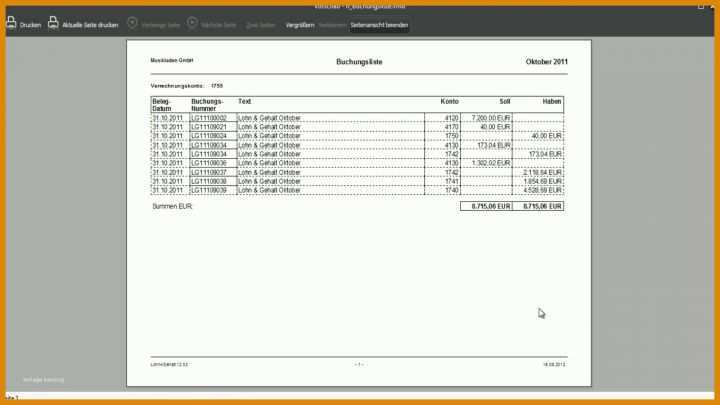Click Konto cell 1740
Image resolution: width=720 pixels, height=405 pixels.
[451, 190]
